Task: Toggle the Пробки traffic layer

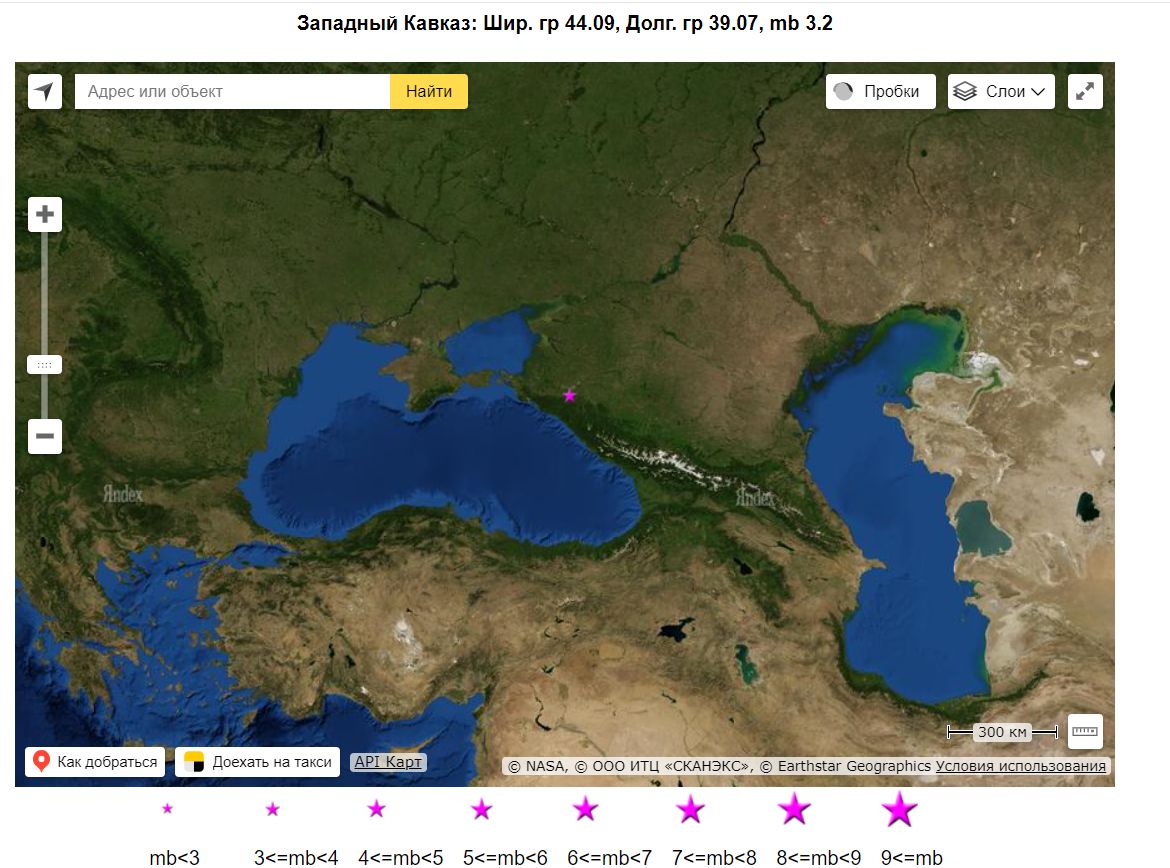Action: (880, 92)
